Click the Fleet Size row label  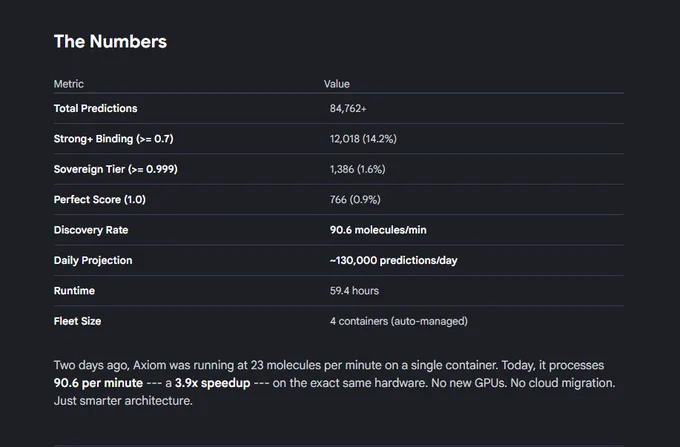click(77, 321)
